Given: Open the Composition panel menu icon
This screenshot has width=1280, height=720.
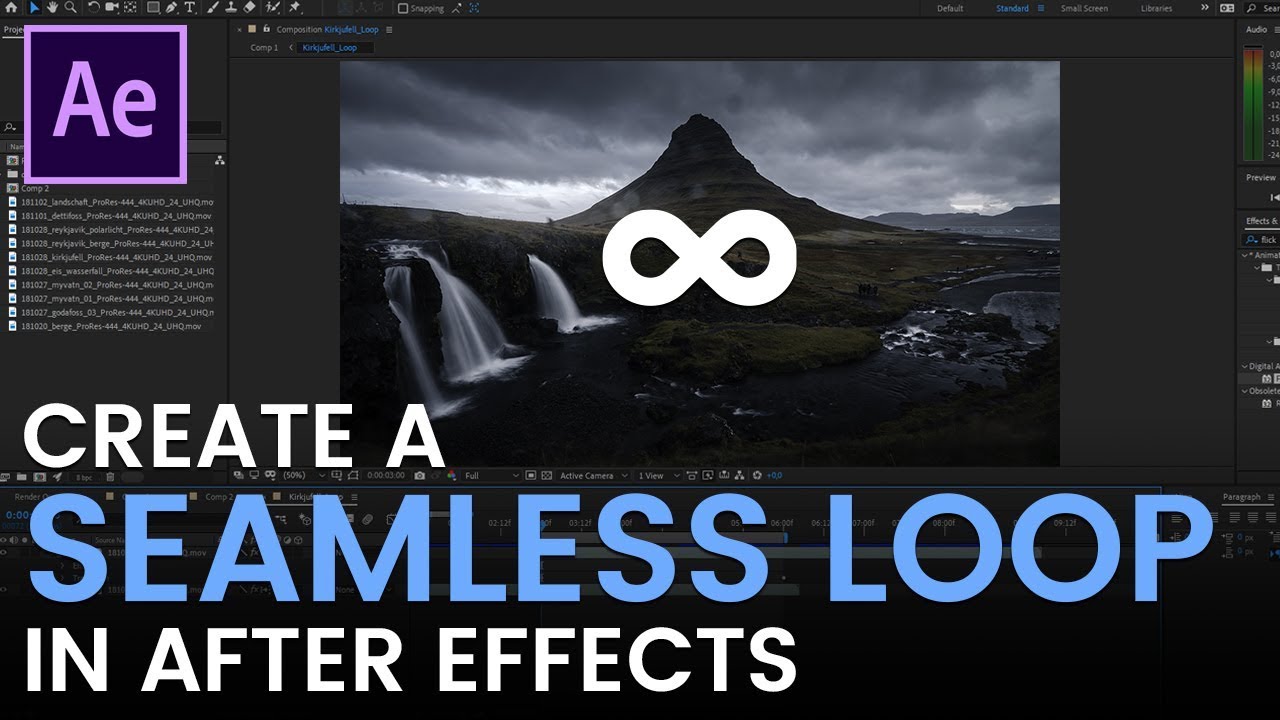Looking at the screenshot, I should (389, 30).
